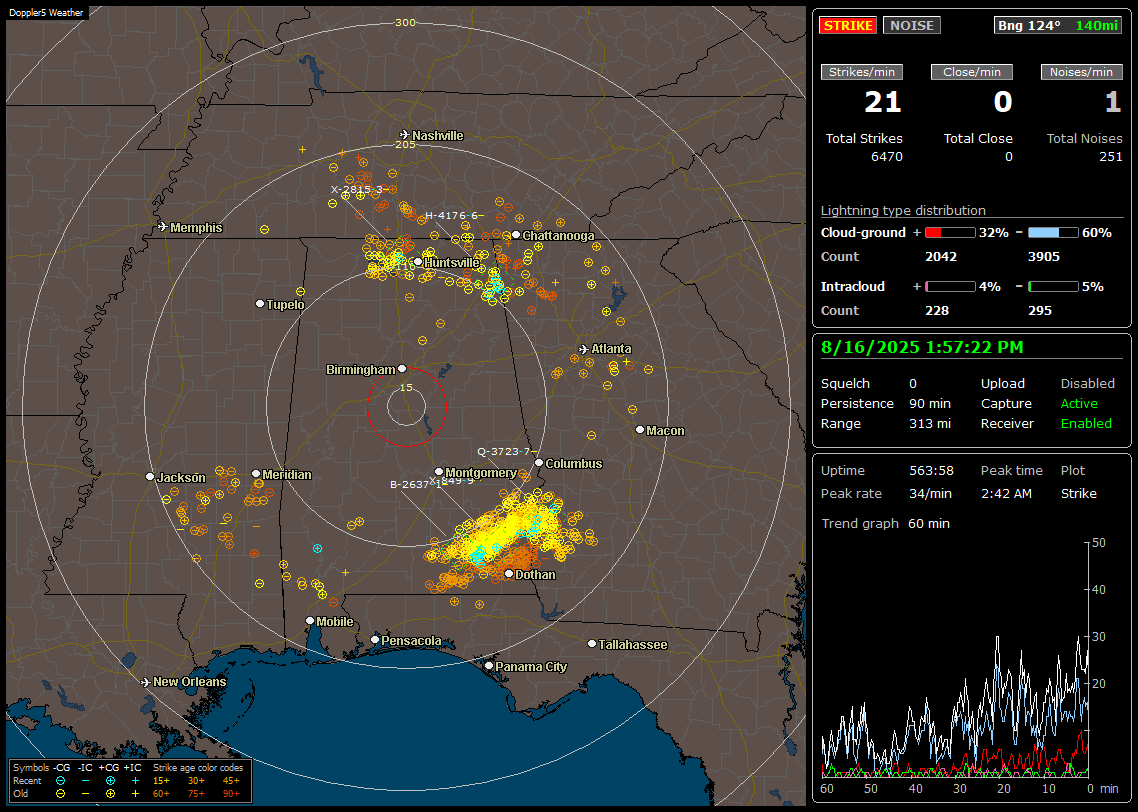The width and height of the screenshot is (1138, 812).
Task: Click the Receiver status Enabled
Action: [x=1086, y=423]
